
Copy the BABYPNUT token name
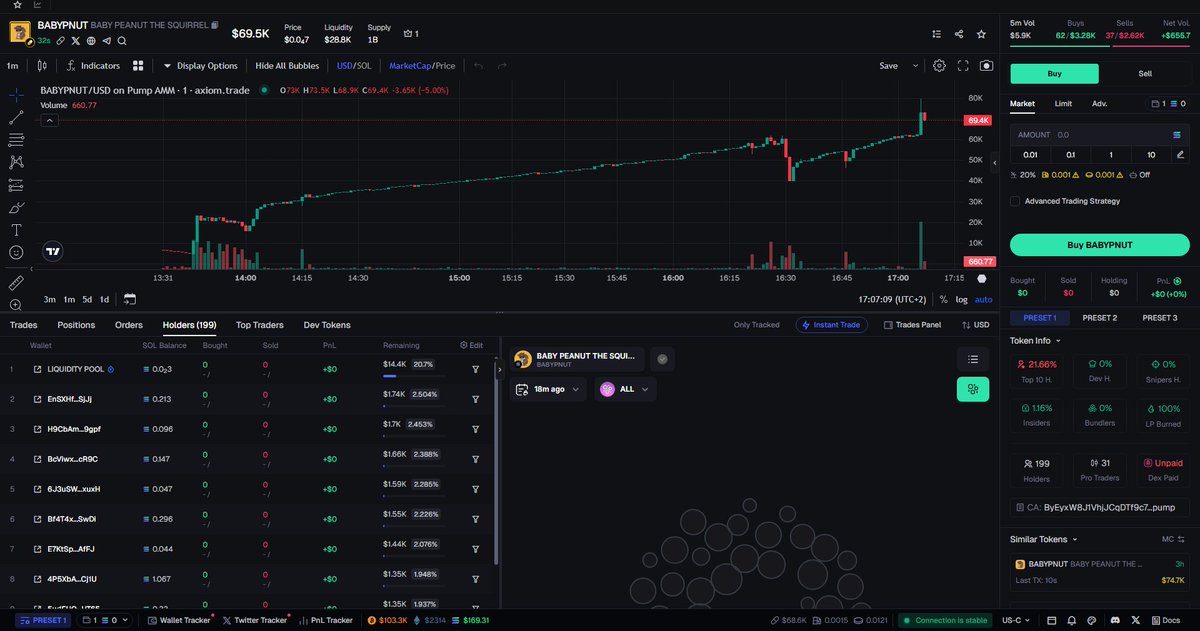pyautogui.click(x=215, y=24)
